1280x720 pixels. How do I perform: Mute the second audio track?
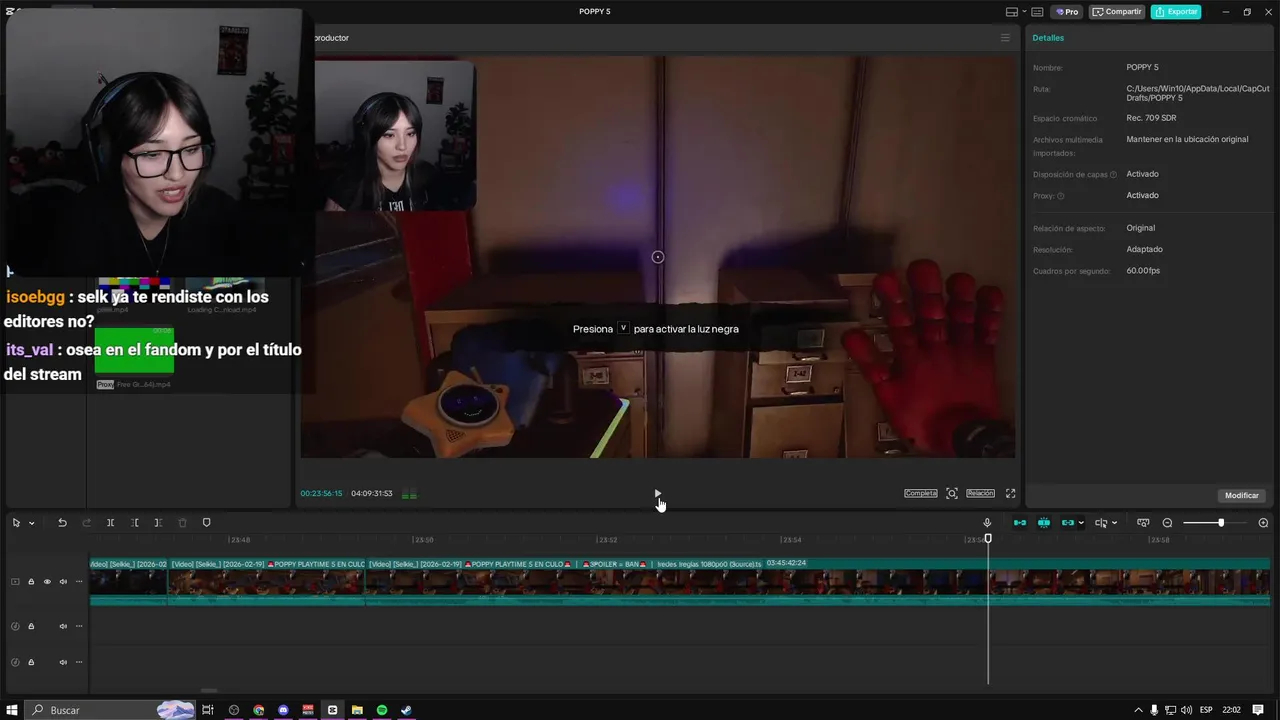click(x=63, y=662)
